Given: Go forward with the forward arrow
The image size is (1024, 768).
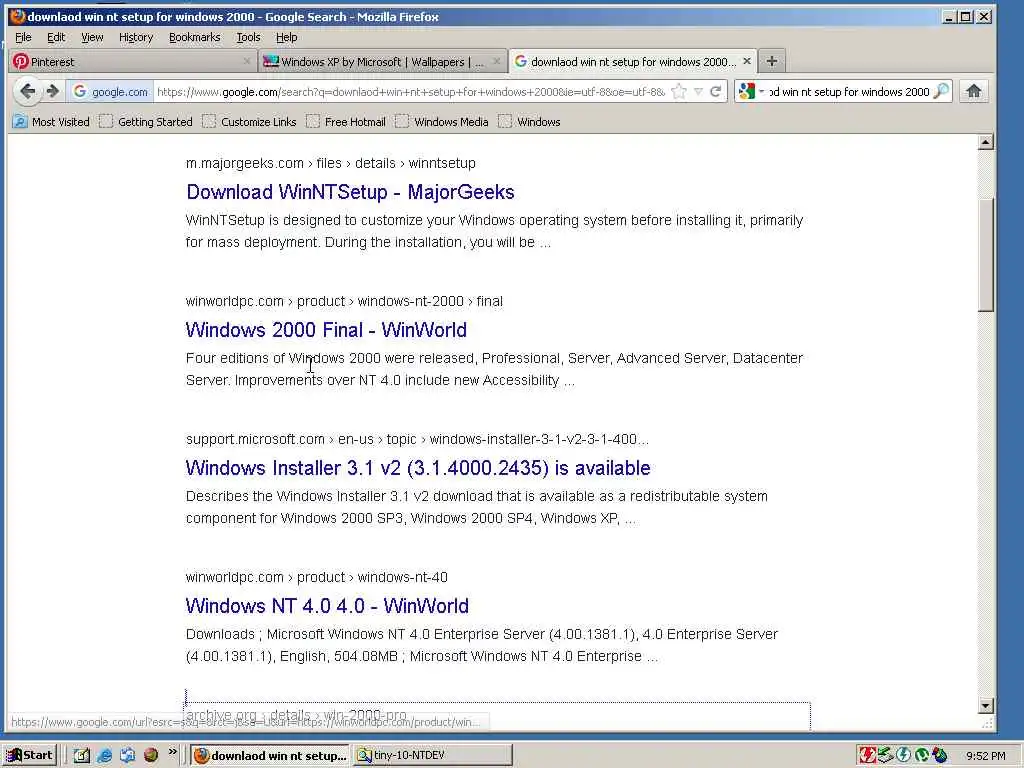Looking at the screenshot, I should [x=53, y=91].
